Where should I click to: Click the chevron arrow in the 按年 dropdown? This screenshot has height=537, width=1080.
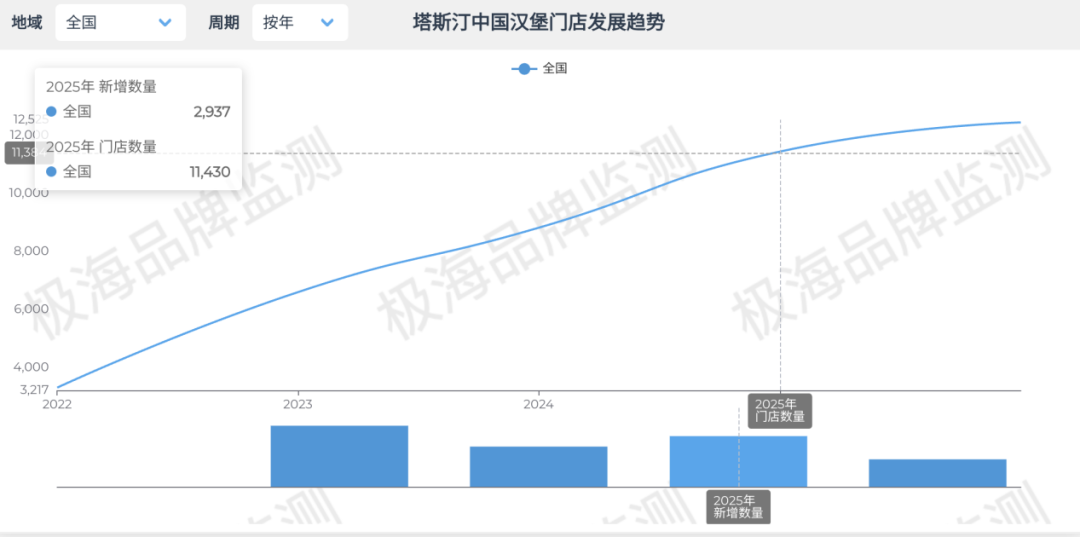click(x=327, y=23)
